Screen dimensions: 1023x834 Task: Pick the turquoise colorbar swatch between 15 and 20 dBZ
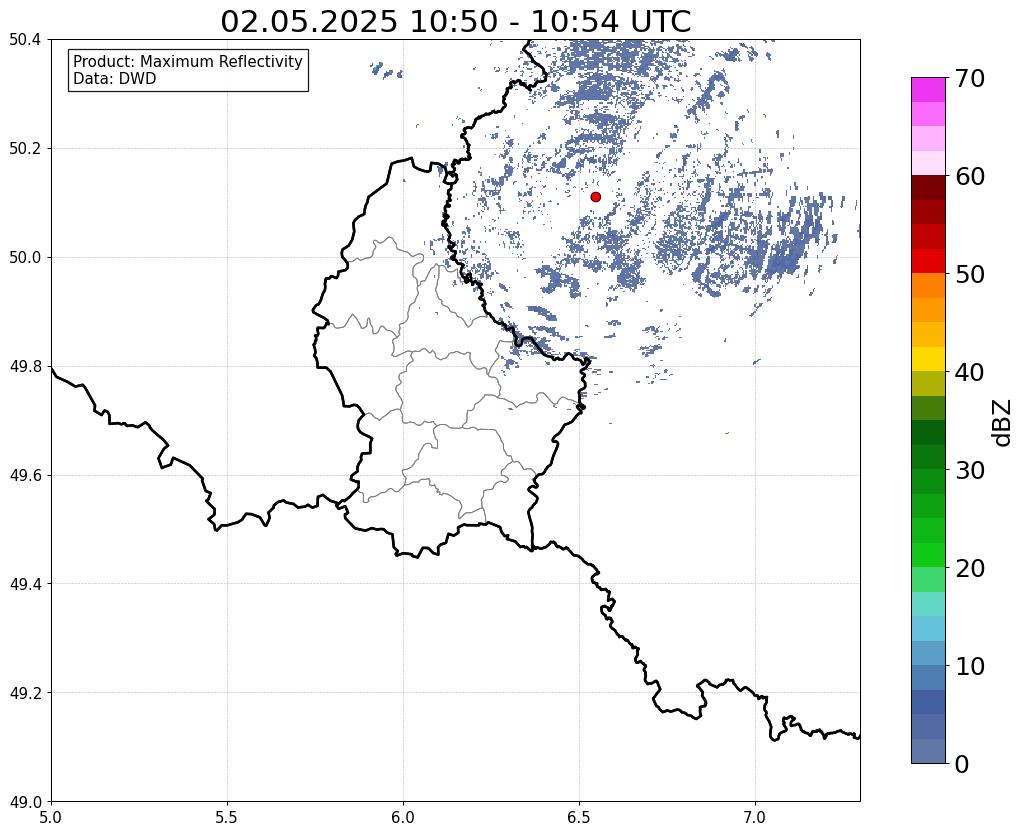pyautogui.click(x=928, y=604)
